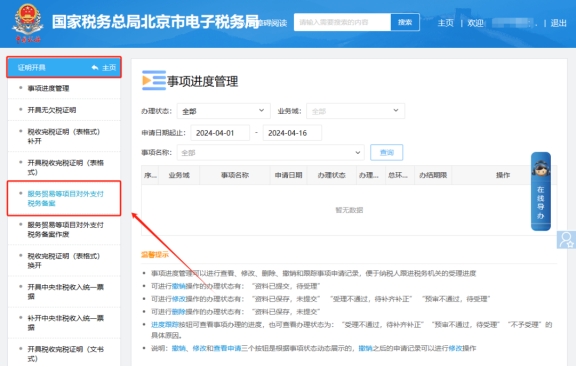Click the site title 国家税务总局北京市电子税务局

tap(155, 22)
